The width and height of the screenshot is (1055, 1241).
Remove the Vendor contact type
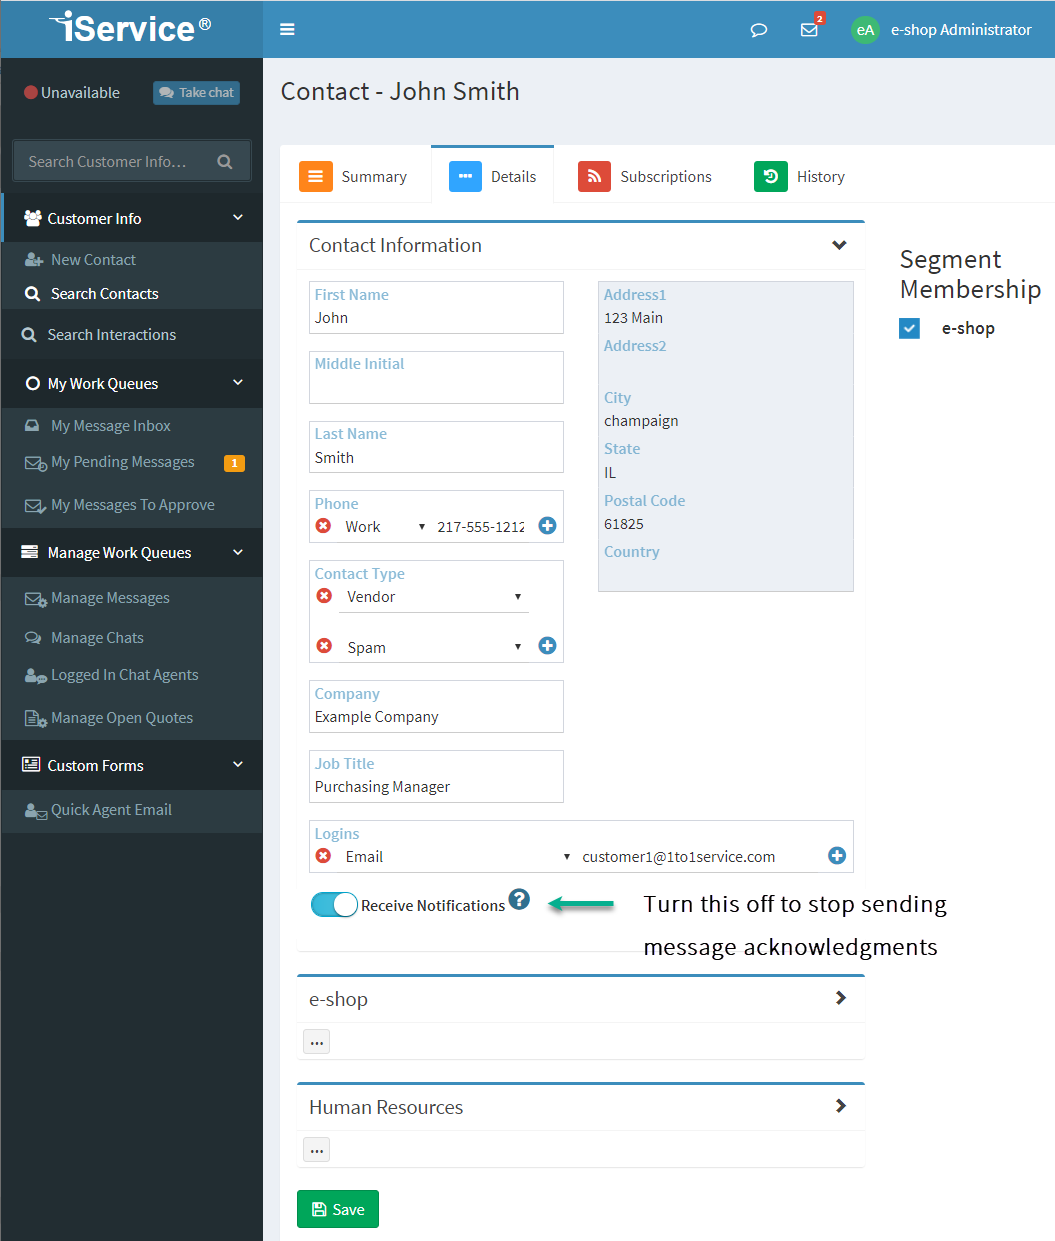pos(324,596)
